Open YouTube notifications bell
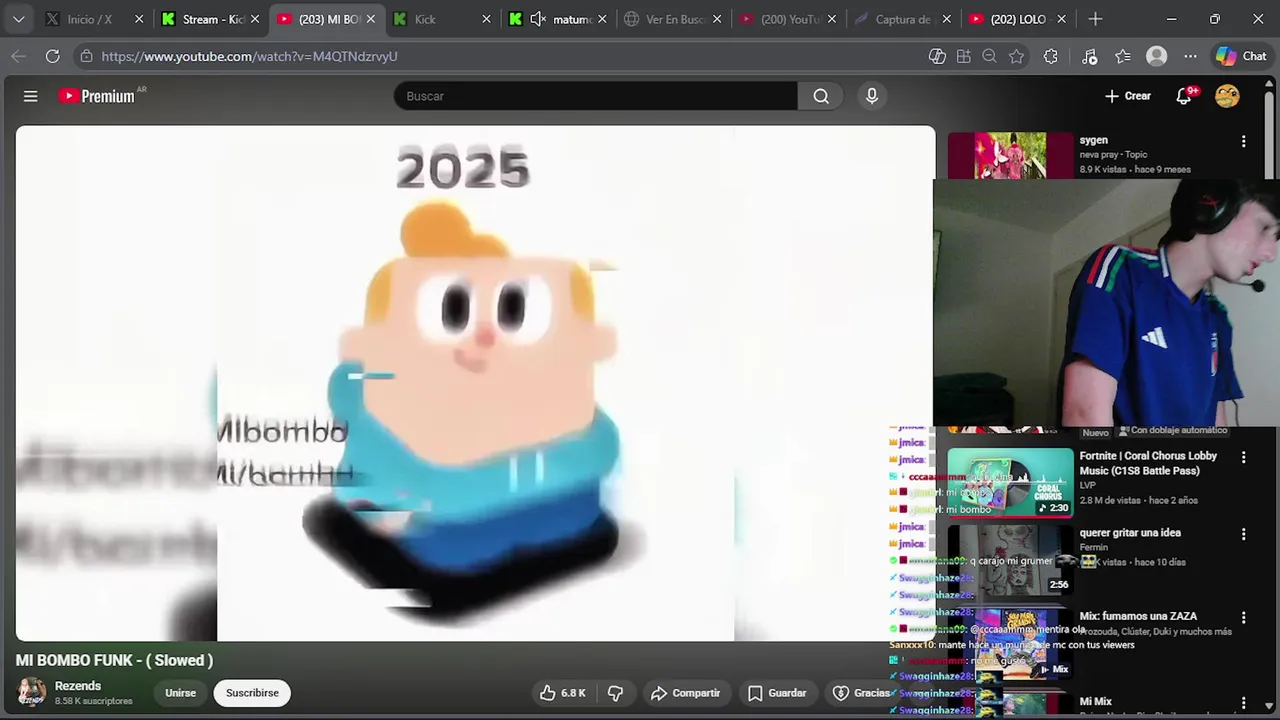The width and height of the screenshot is (1280, 720). (1185, 96)
